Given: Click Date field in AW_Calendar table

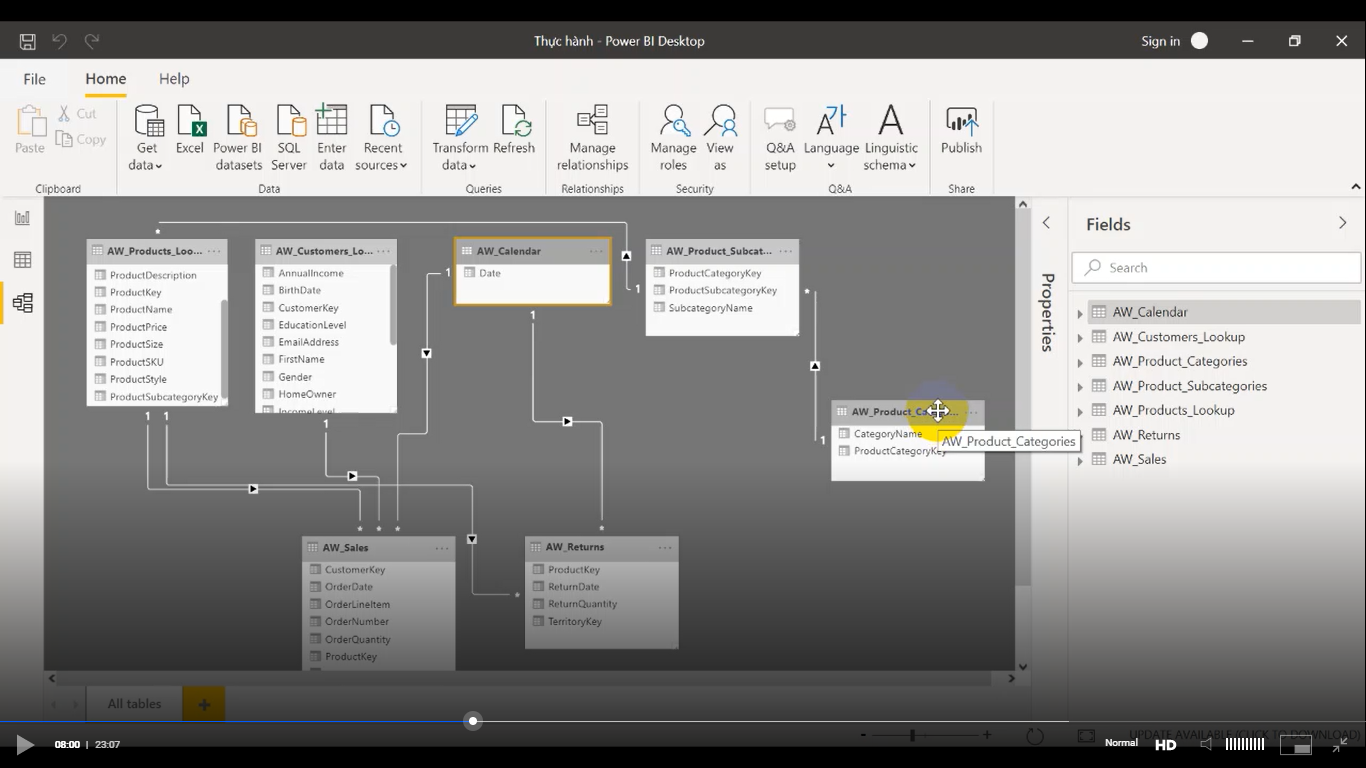Looking at the screenshot, I should (490, 273).
